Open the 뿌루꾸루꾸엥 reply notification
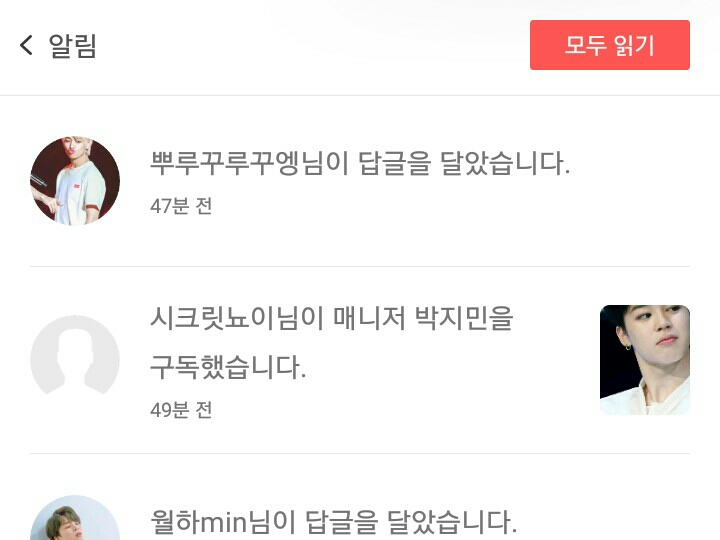The height and width of the screenshot is (540, 720). pyautogui.click(x=360, y=181)
